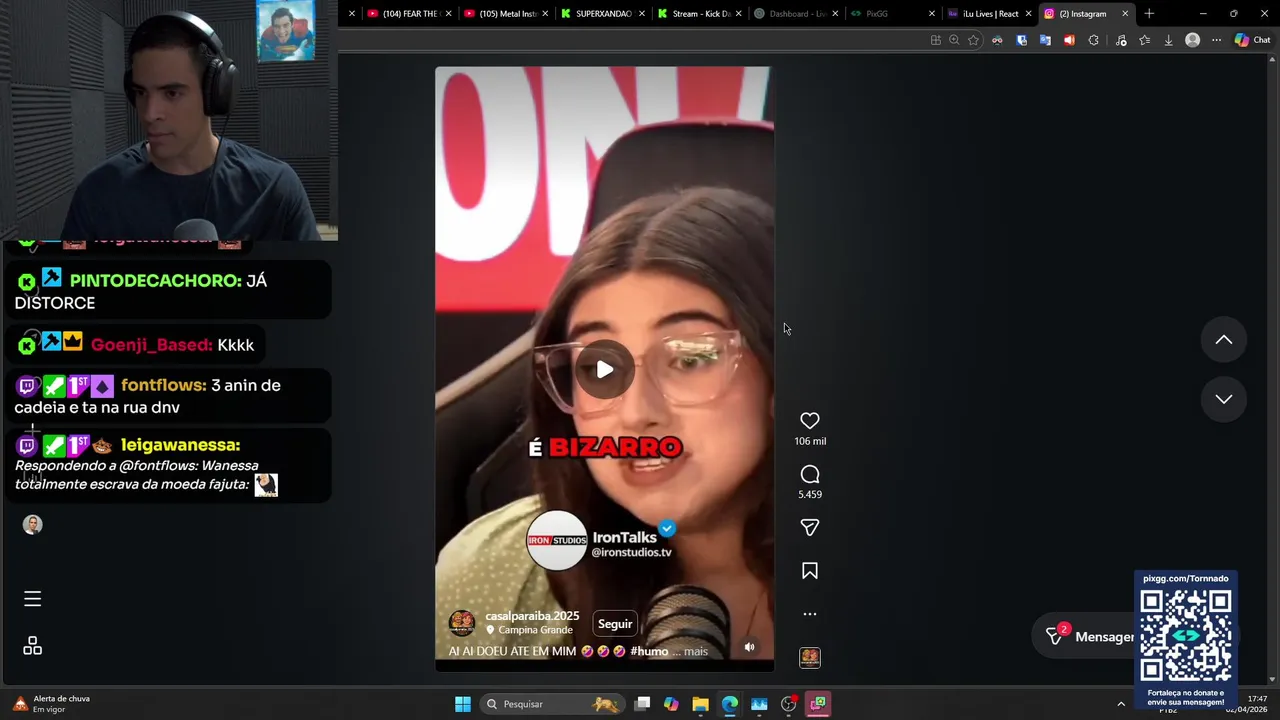Open Instagram hamburger menu icon
This screenshot has width=1280, height=720.
click(32, 599)
